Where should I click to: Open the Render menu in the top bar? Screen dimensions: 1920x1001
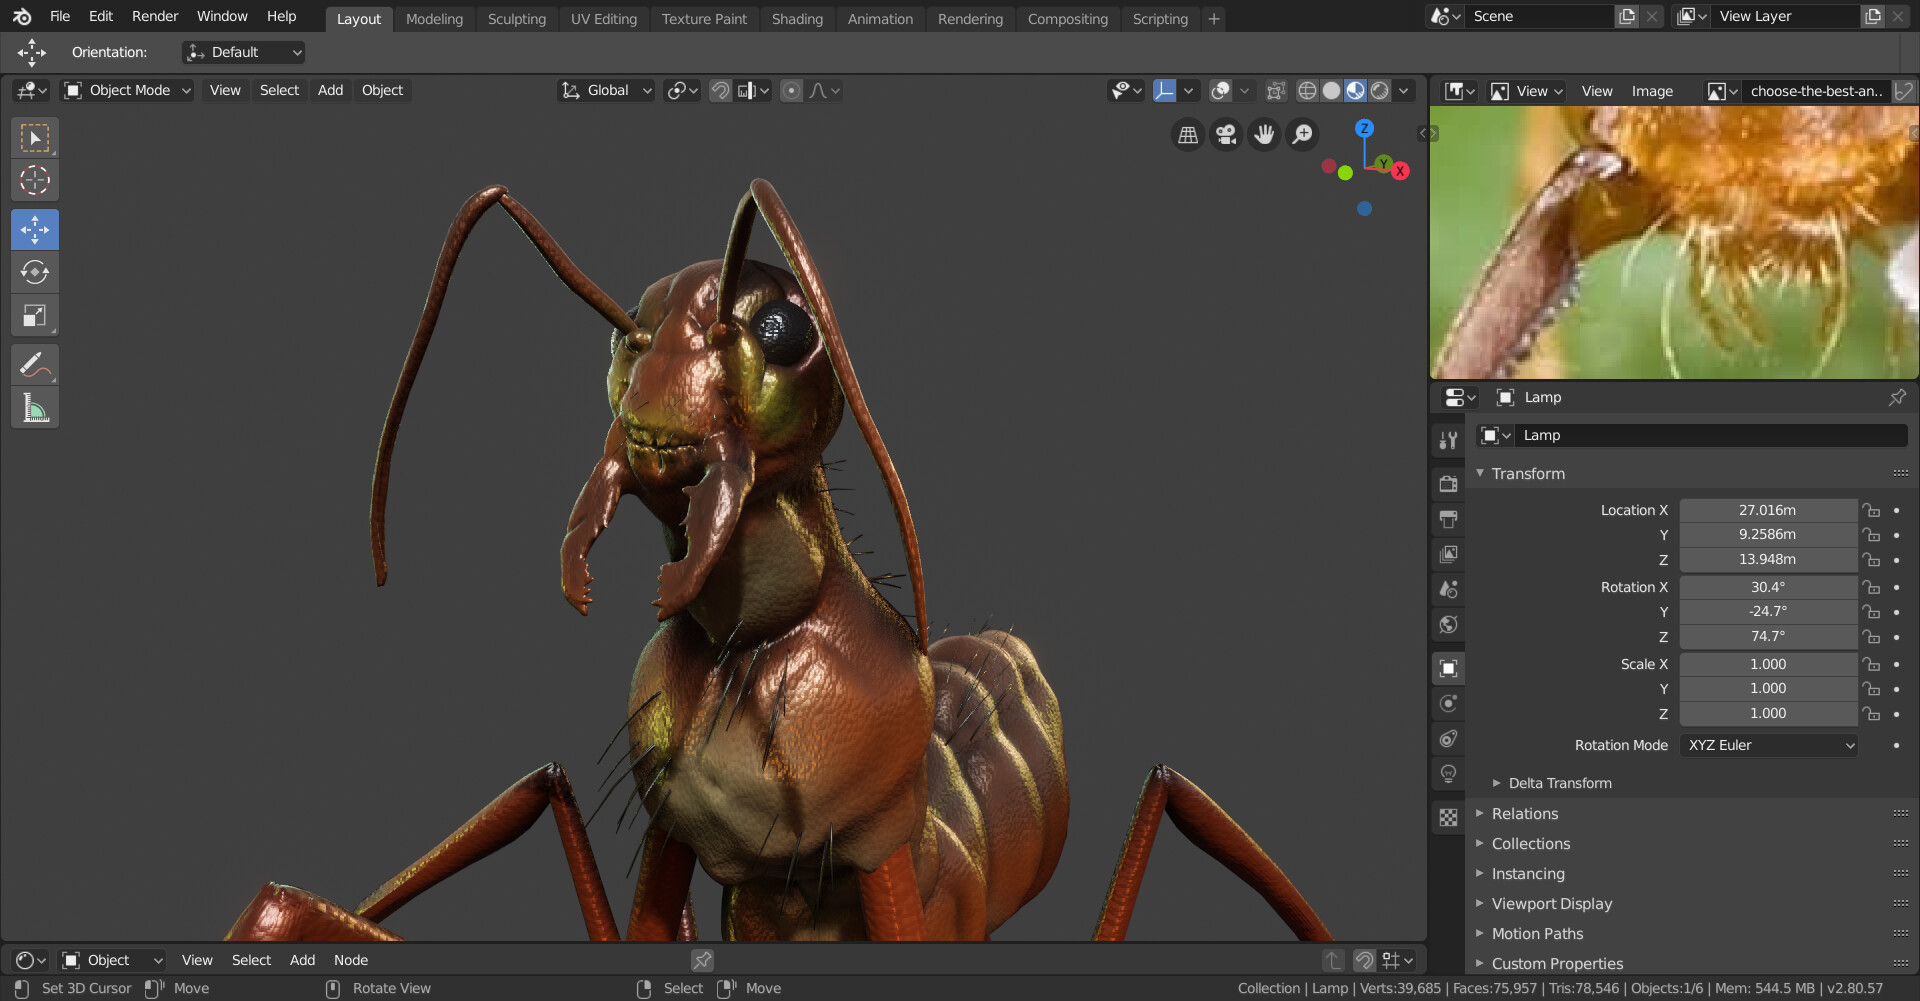[x=155, y=16]
